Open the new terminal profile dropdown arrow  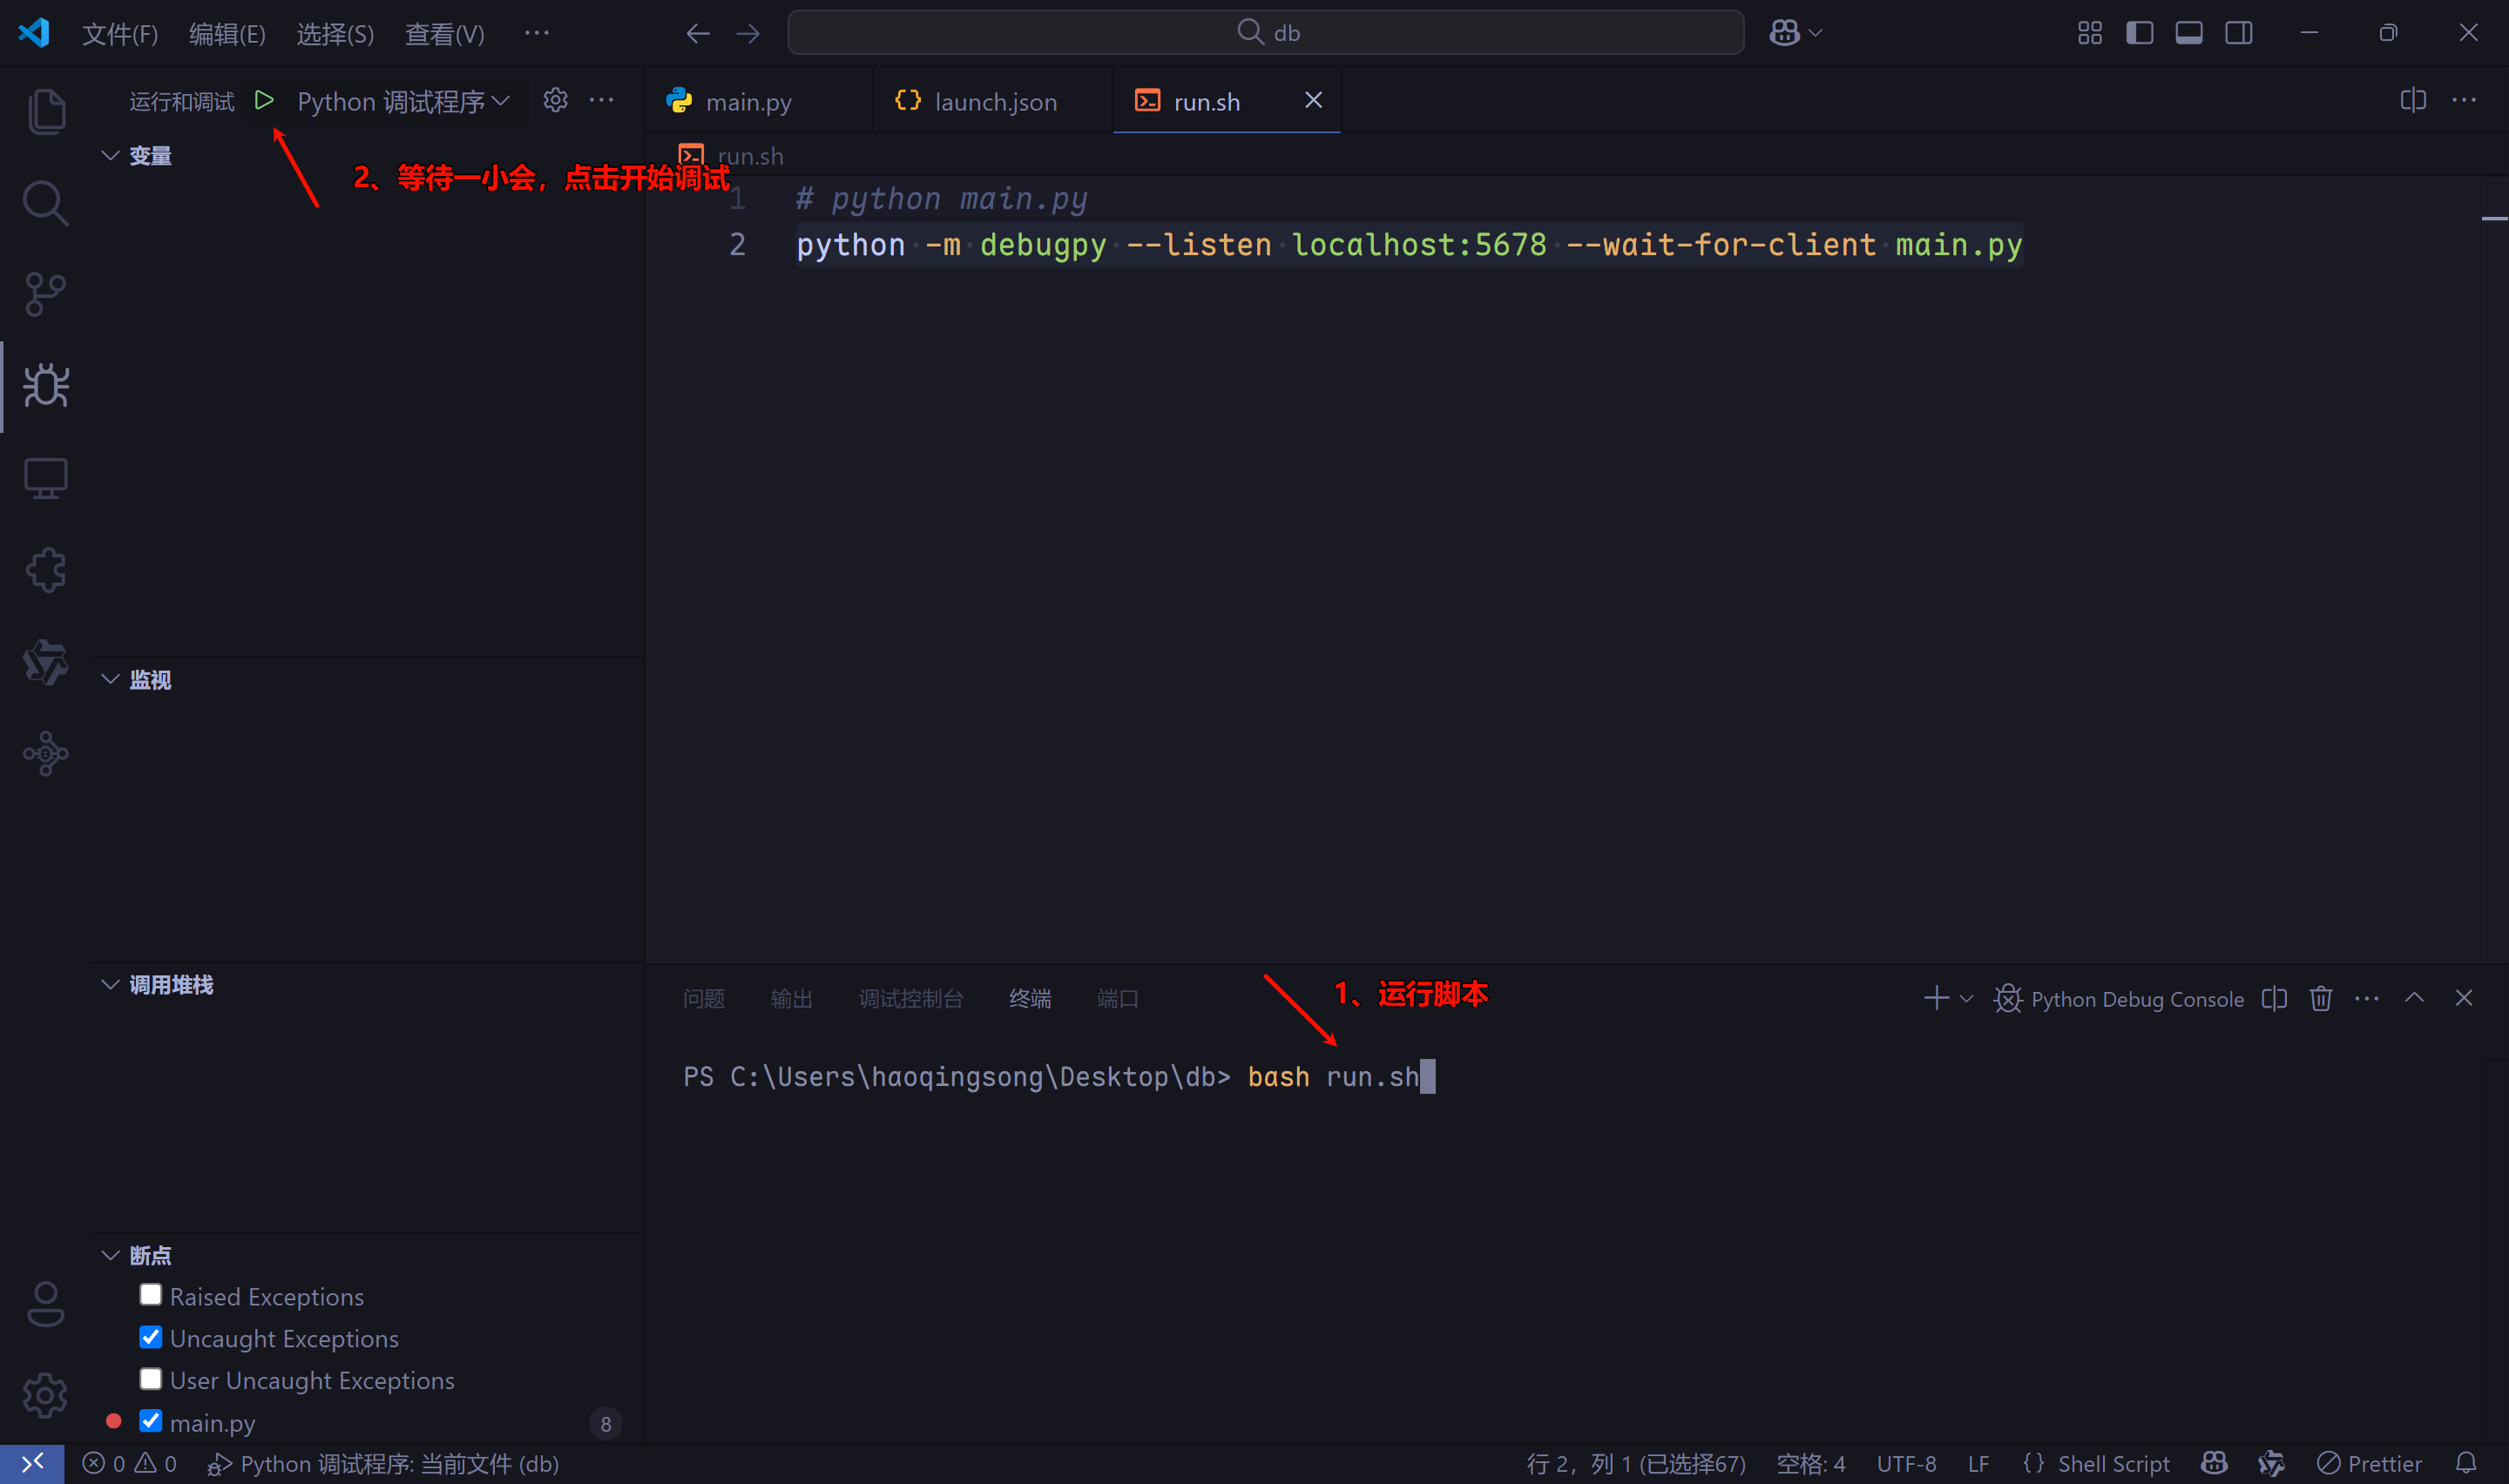coord(1966,998)
